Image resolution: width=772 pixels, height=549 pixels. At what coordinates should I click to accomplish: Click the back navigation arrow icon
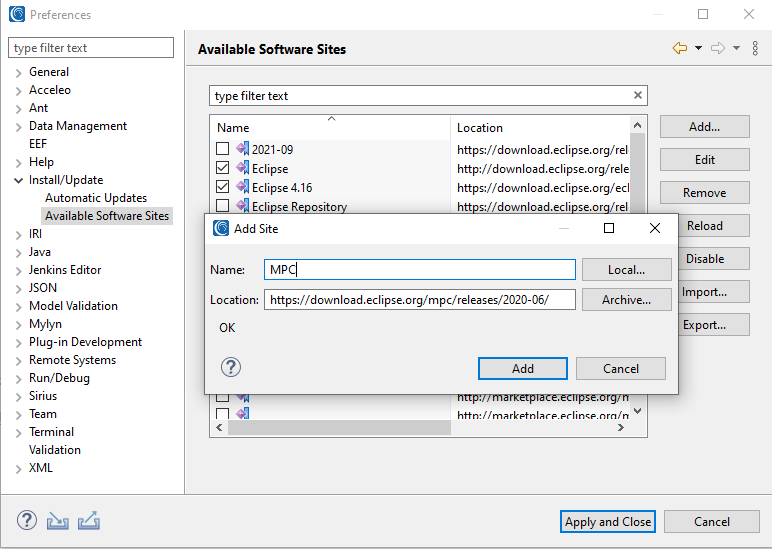[679, 48]
